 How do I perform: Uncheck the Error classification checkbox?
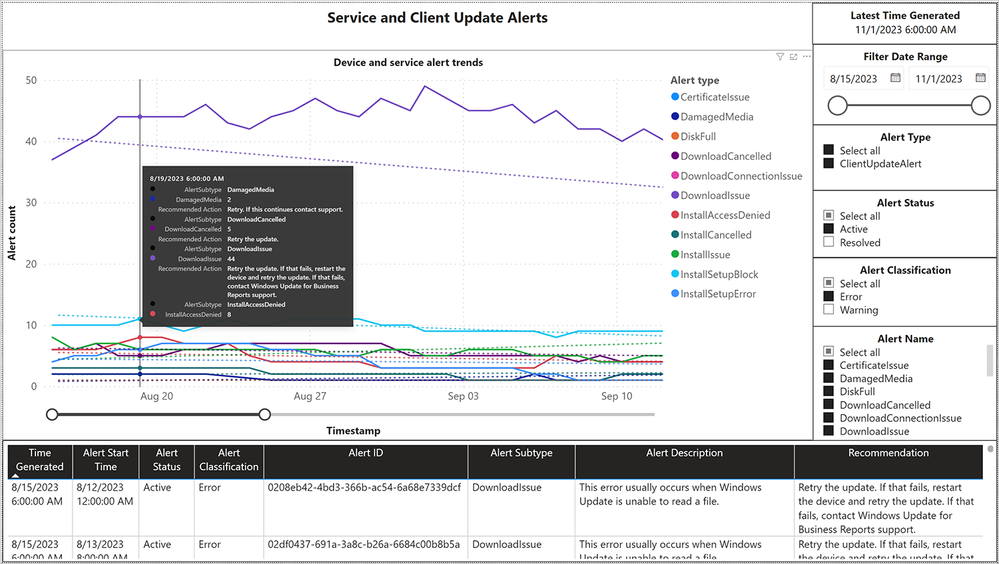(828, 296)
